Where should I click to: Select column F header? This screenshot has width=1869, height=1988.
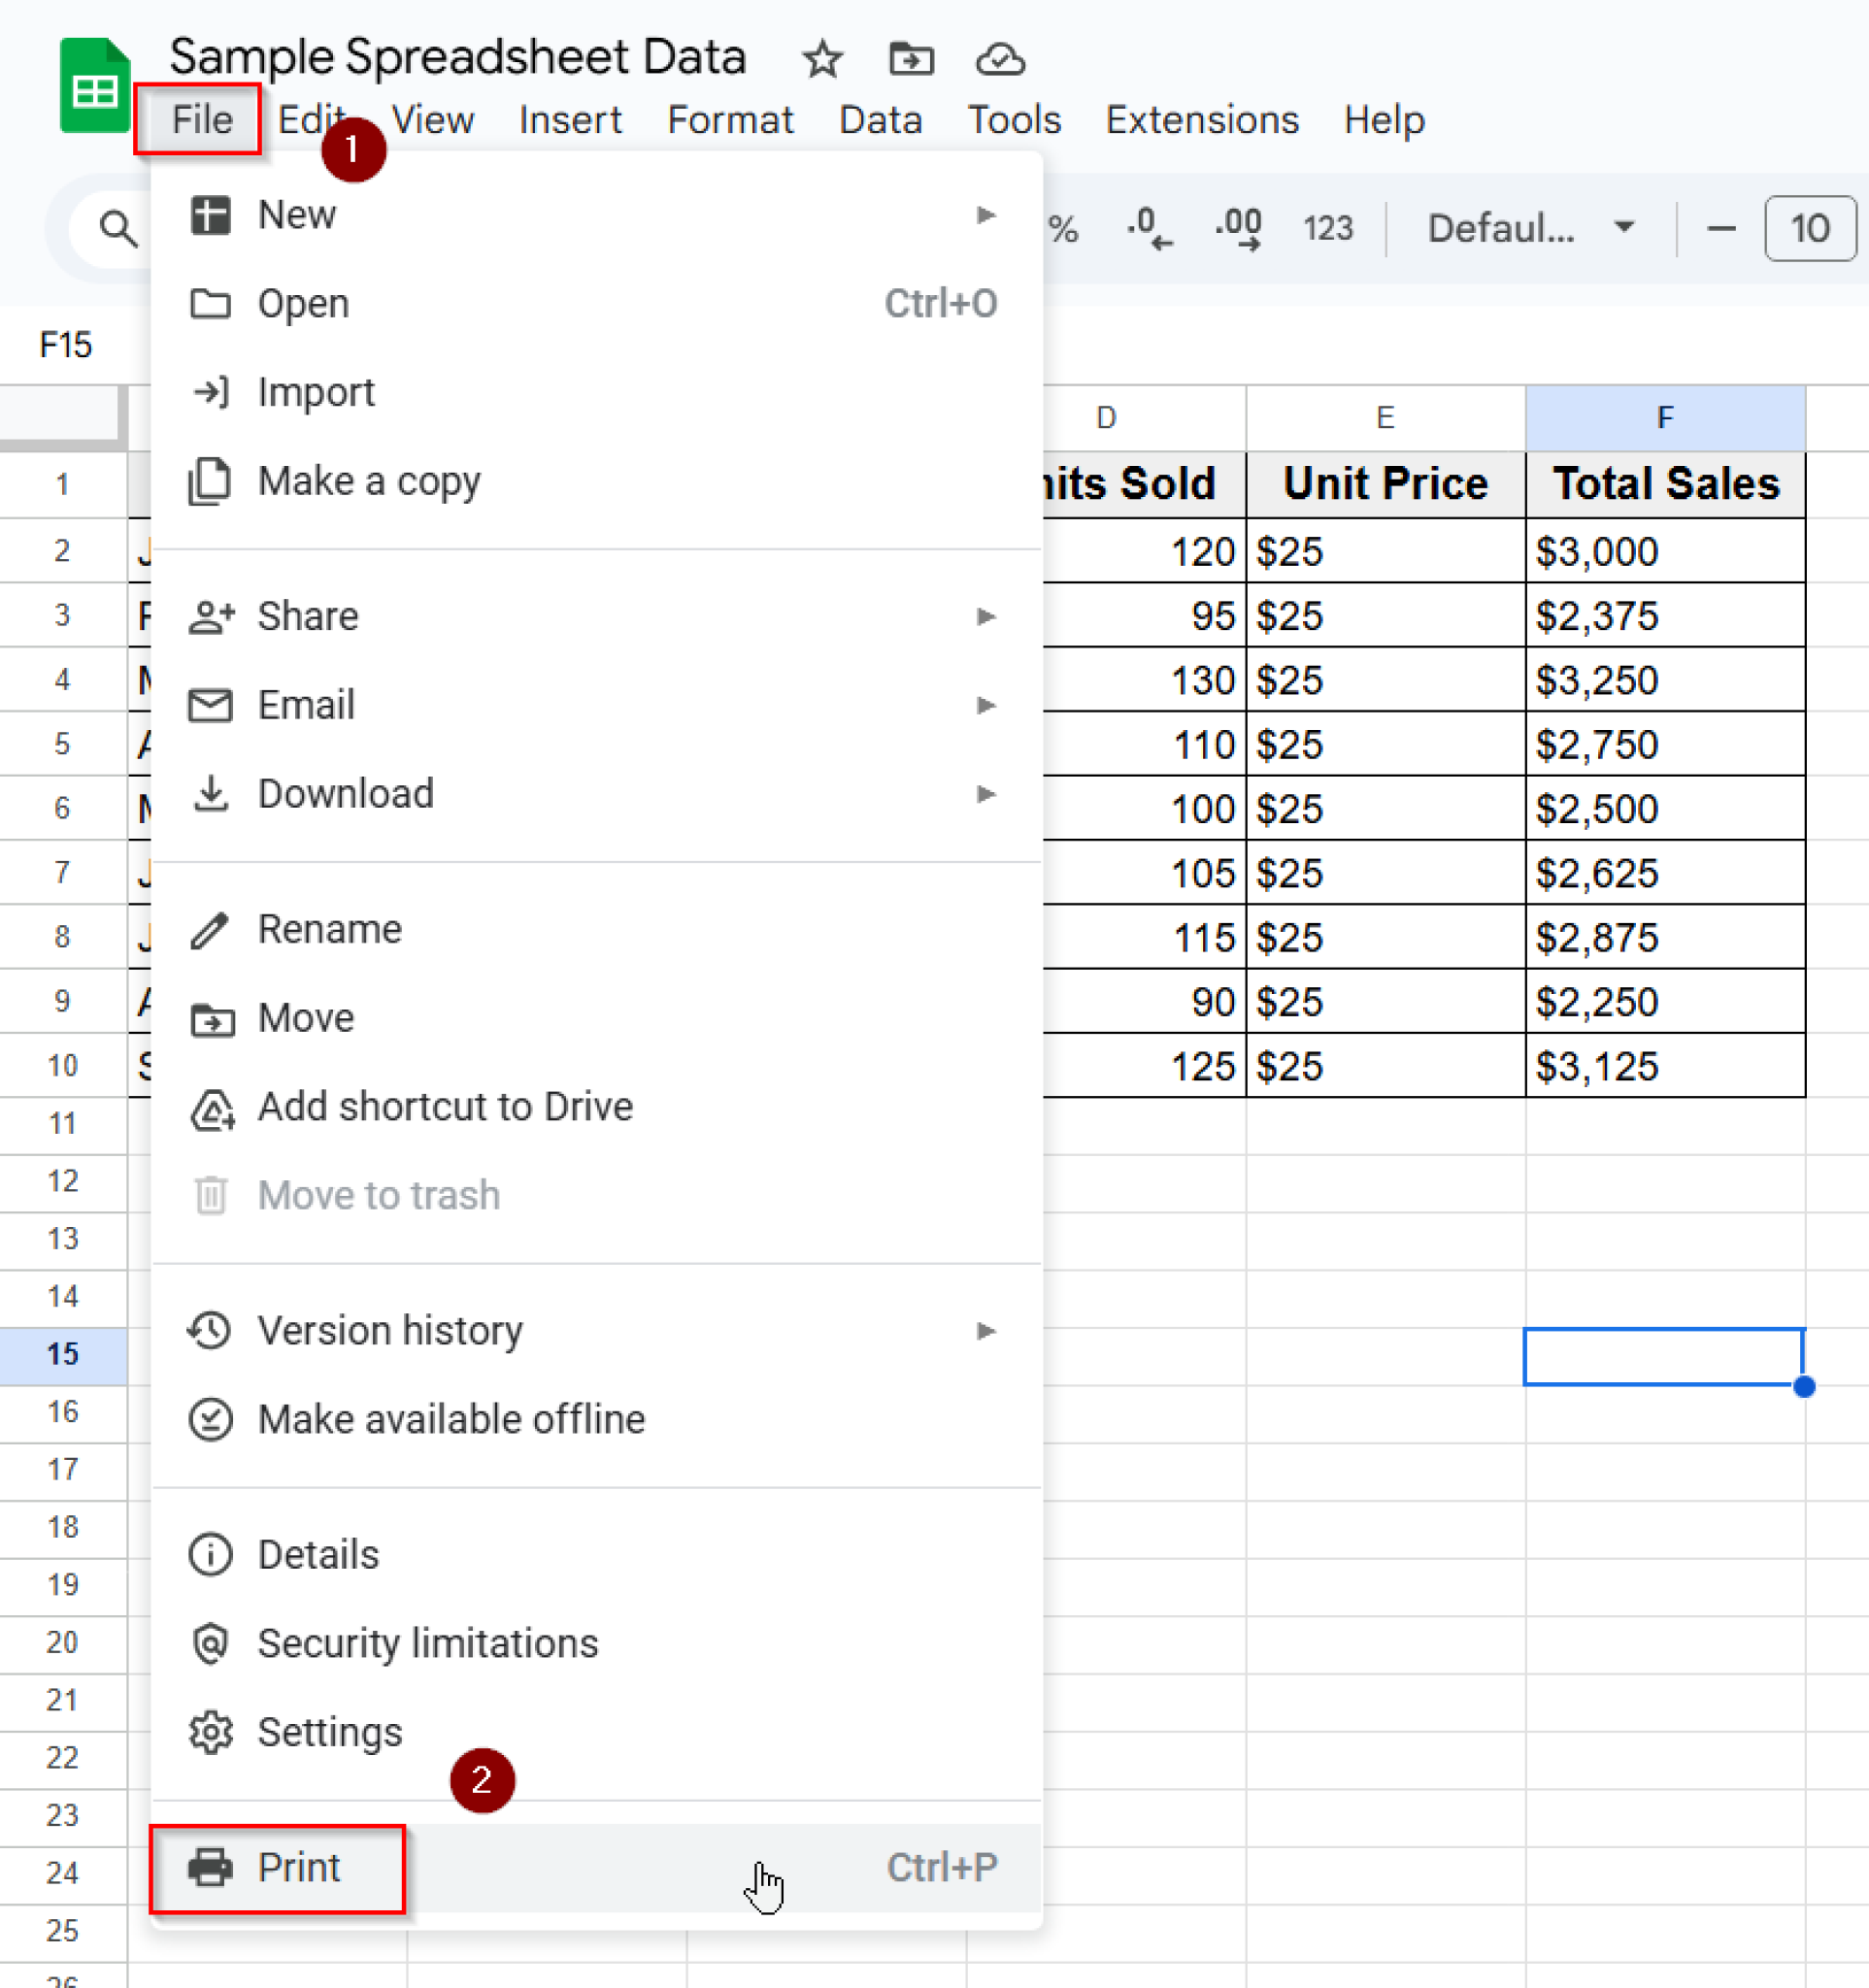point(1664,418)
